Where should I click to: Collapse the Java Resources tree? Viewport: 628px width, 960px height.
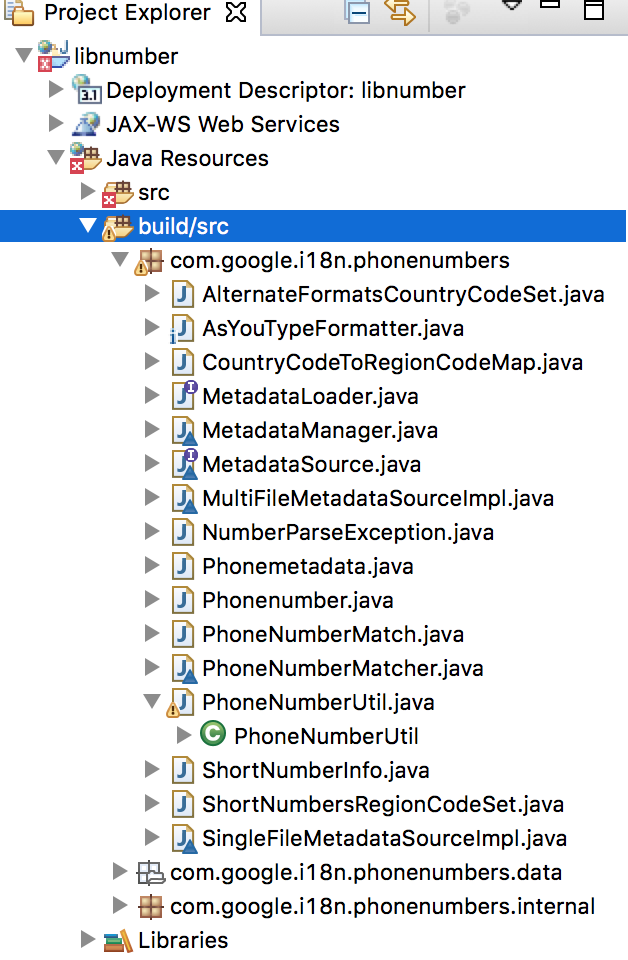56,158
